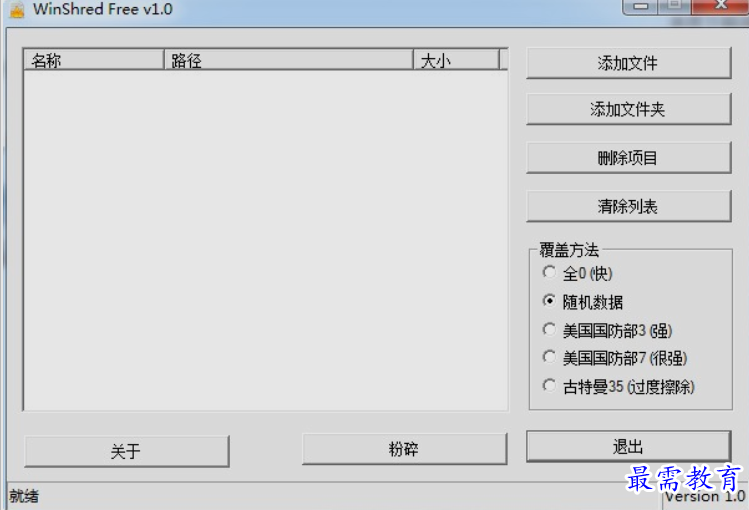Minimize the WinShred window

point(640,7)
